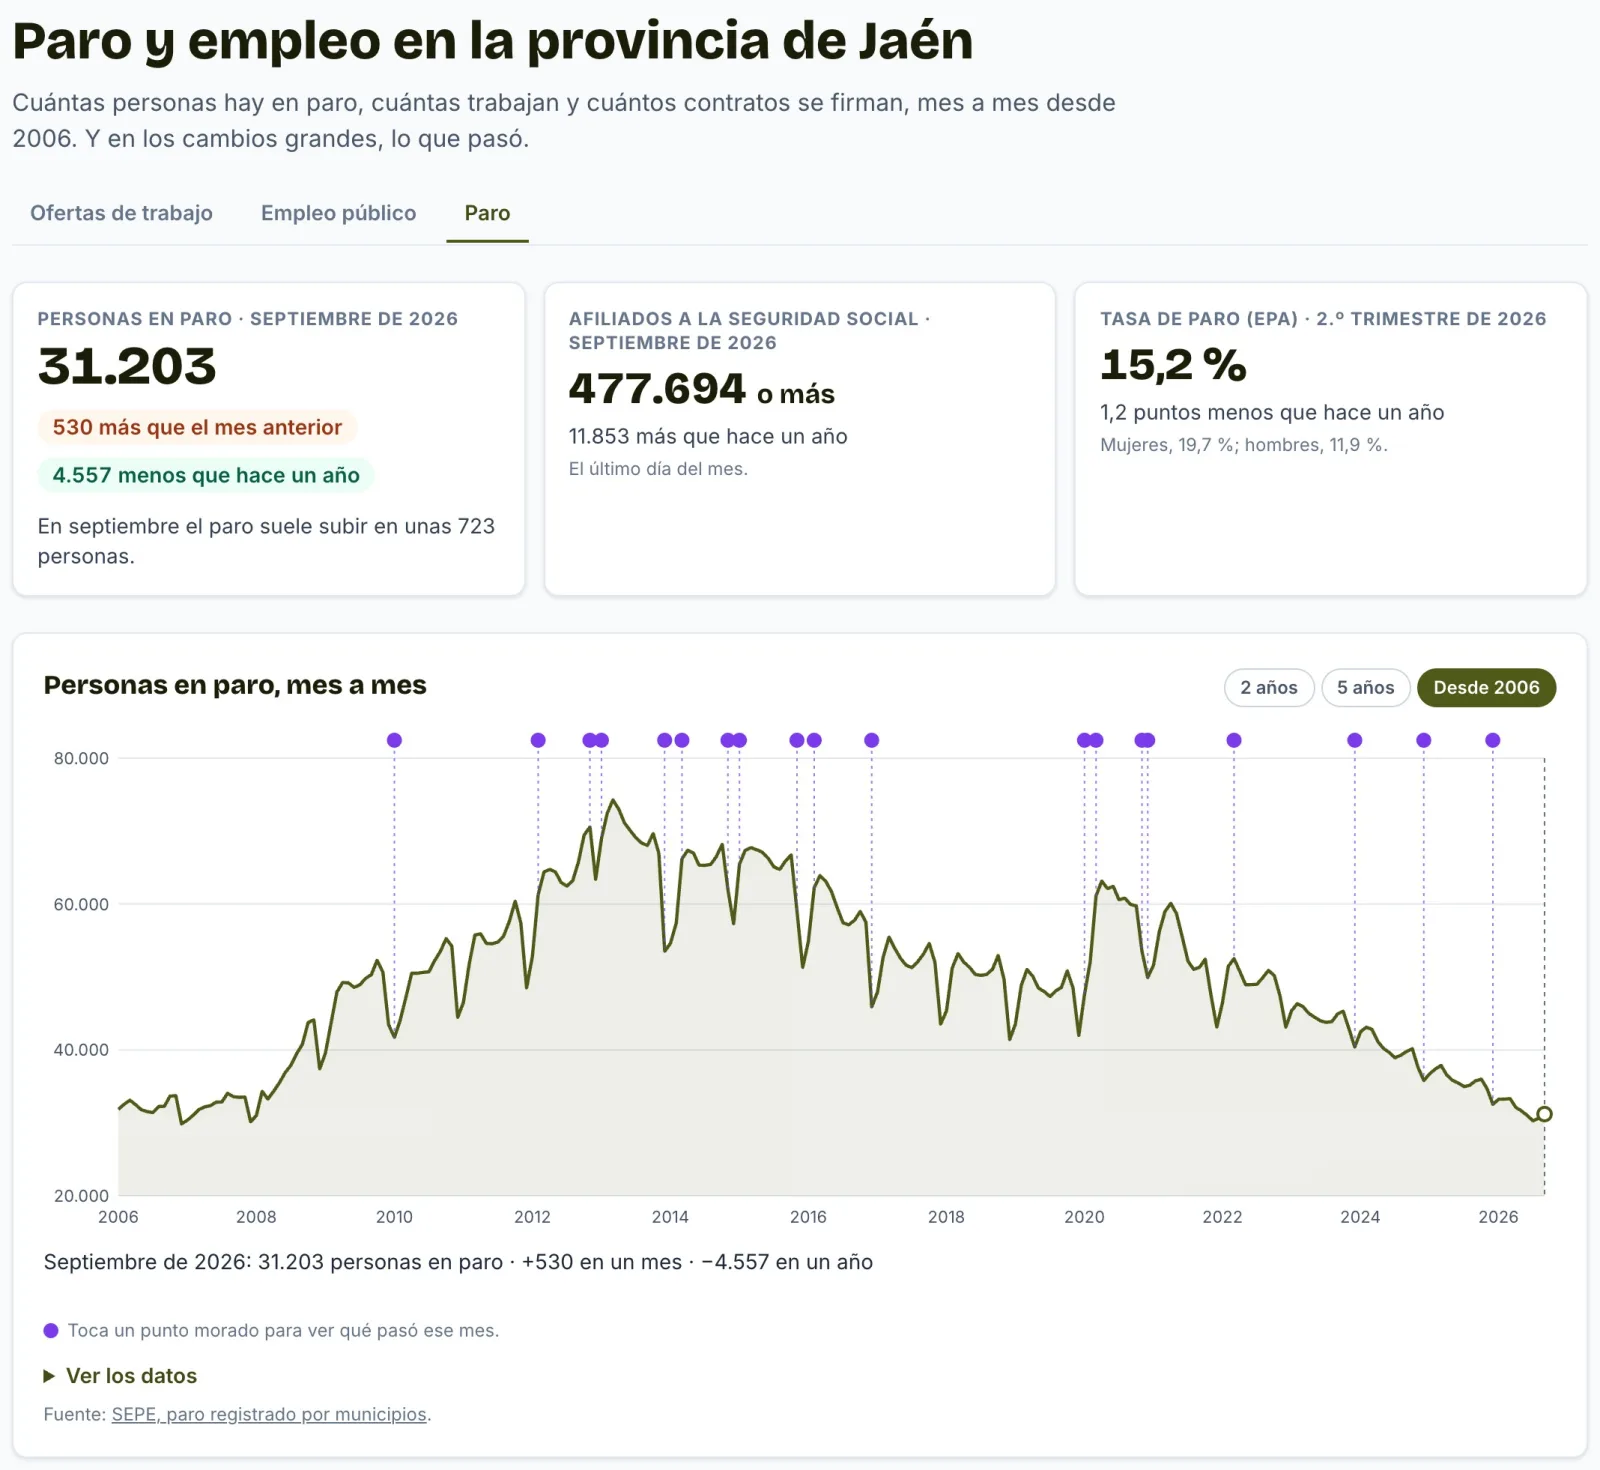The height and width of the screenshot is (1470, 1600).
Task: Select the Paro tab
Action: (x=487, y=213)
